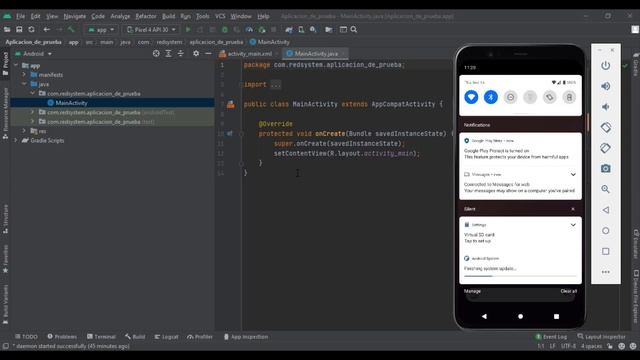Collapse the java folder in tree
This screenshot has width=640, height=360.
(x=24, y=84)
